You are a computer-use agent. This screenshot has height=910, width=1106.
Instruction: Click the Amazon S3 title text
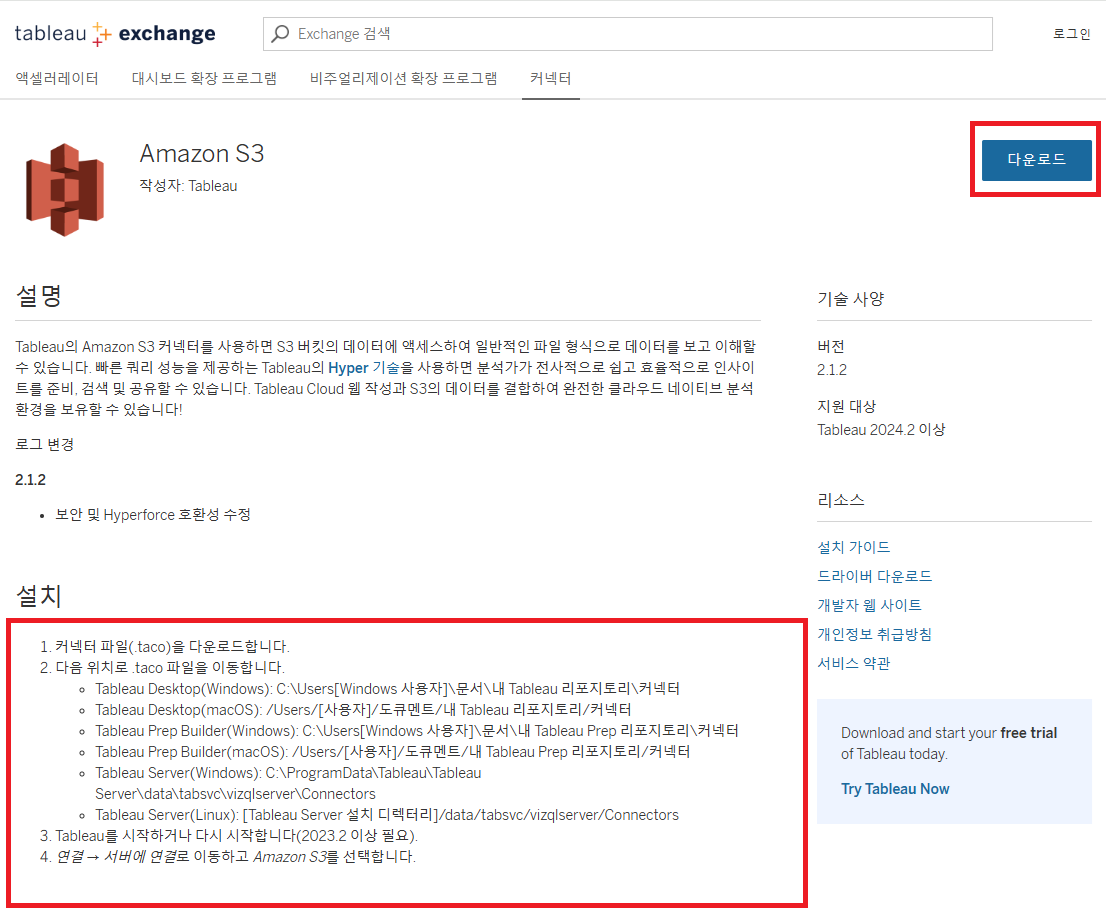[202, 154]
